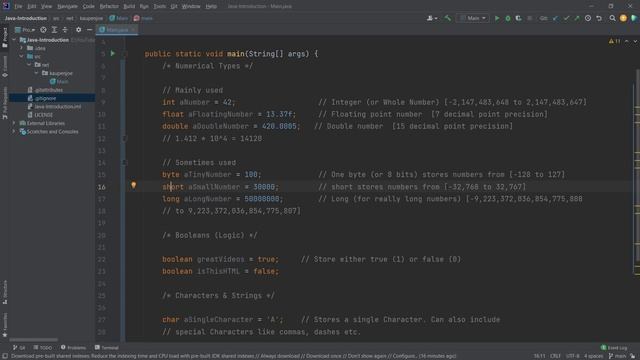This screenshot has height=360, width=640.
Task: Open the View menu
Action: (x=46, y=7)
